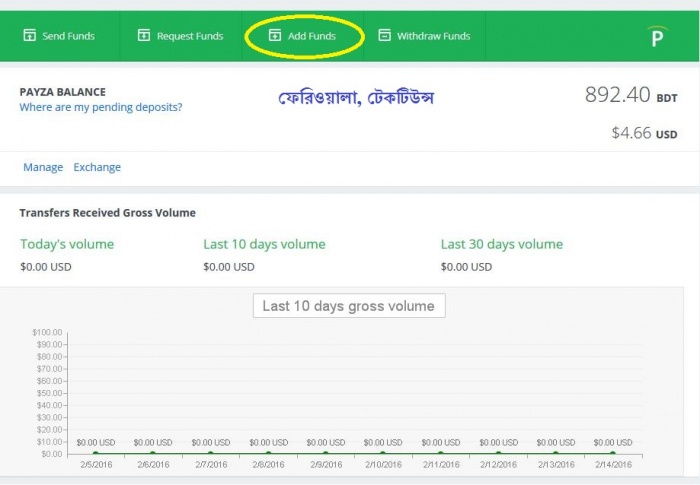Open 'Where are my pending deposits?' link

(x=101, y=107)
